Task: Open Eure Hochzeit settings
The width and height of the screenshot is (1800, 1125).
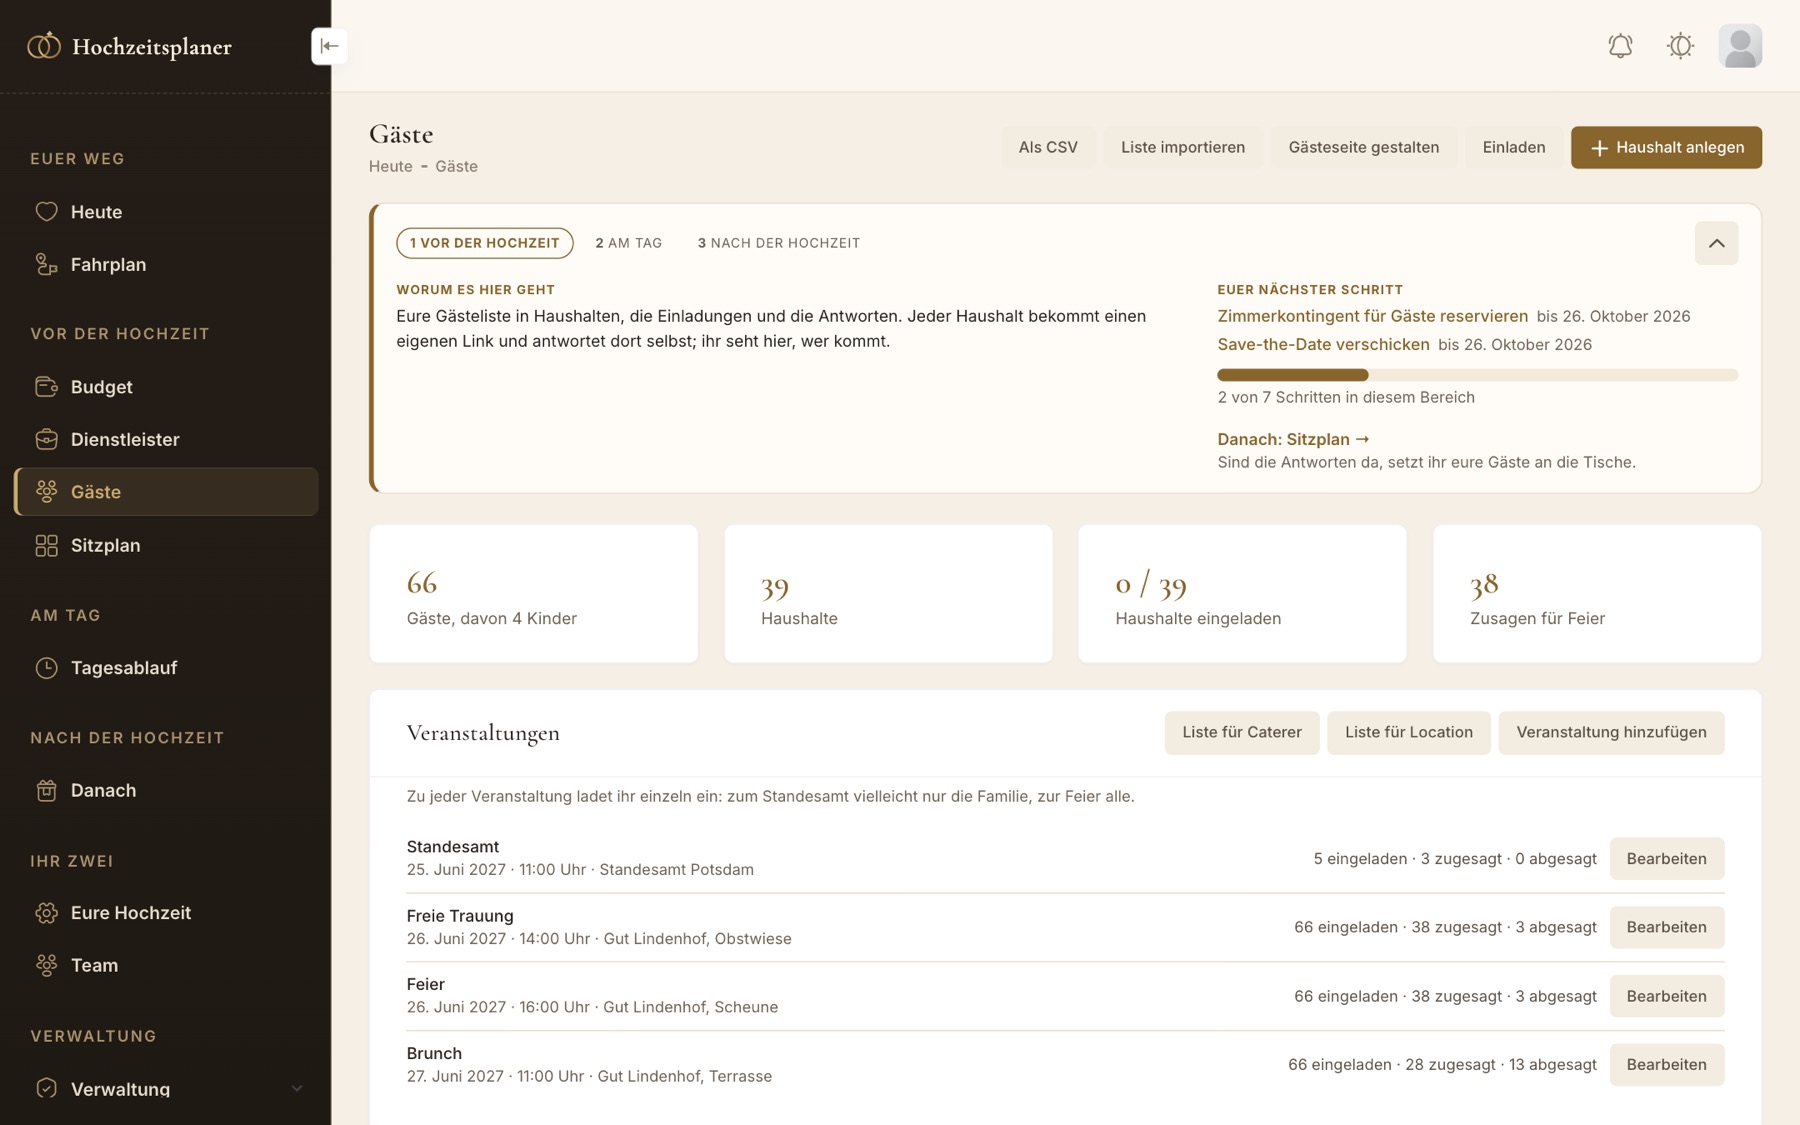Action: (166, 913)
